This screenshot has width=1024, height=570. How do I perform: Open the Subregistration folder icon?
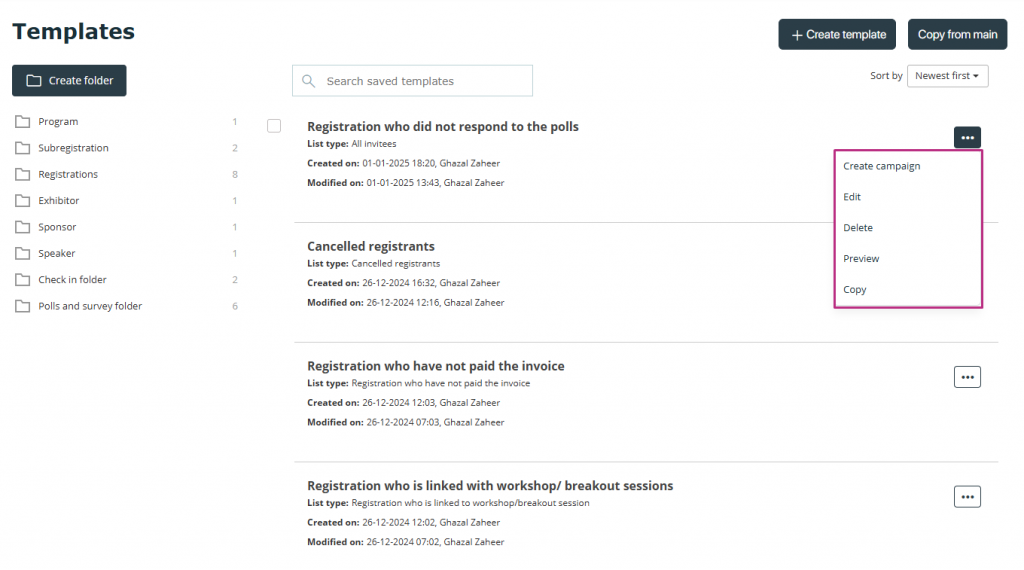pyautogui.click(x=22, y=148)
